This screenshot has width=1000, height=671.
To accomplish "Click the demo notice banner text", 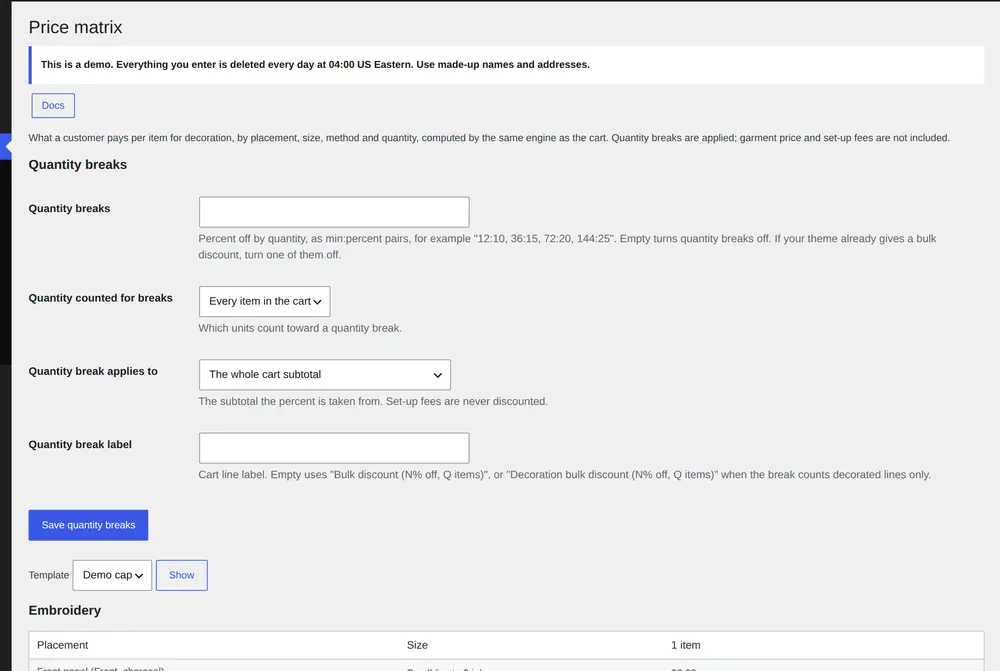I will 315,64.
